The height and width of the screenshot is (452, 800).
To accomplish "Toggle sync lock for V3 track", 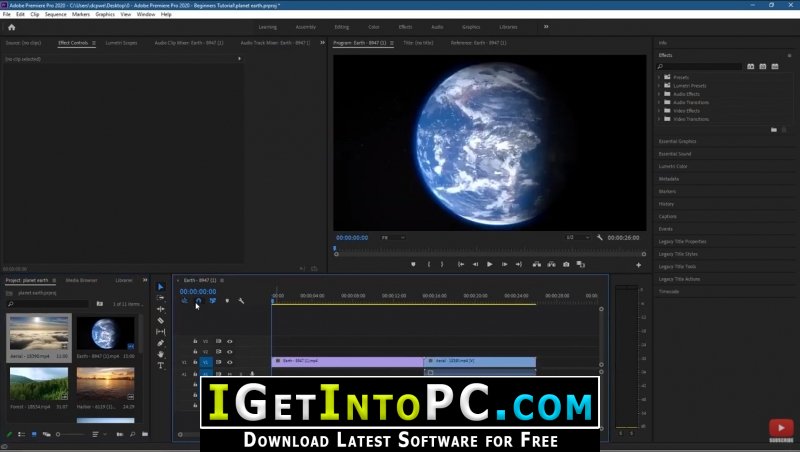I will pyautogui.click(x=218, y=341).
